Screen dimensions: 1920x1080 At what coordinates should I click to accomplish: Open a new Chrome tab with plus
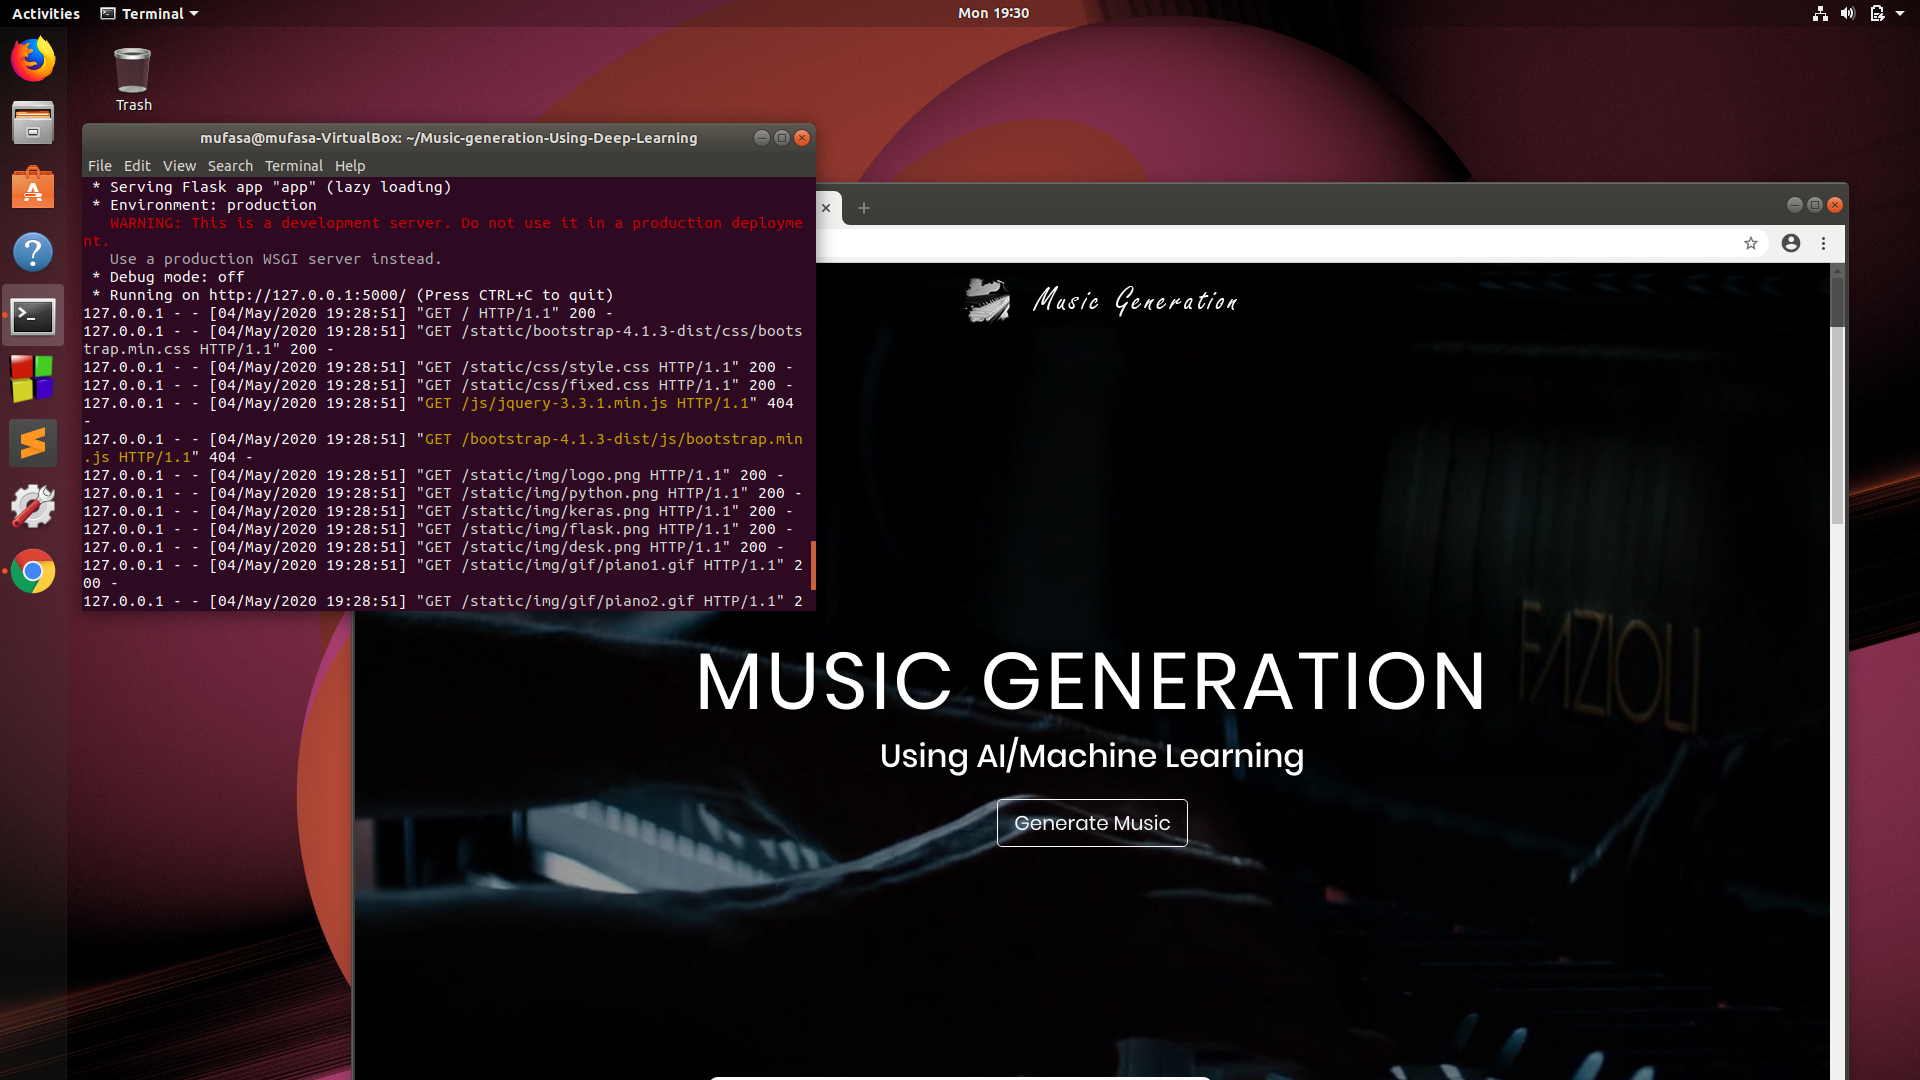pyautogui.click(x=864, y=208)
